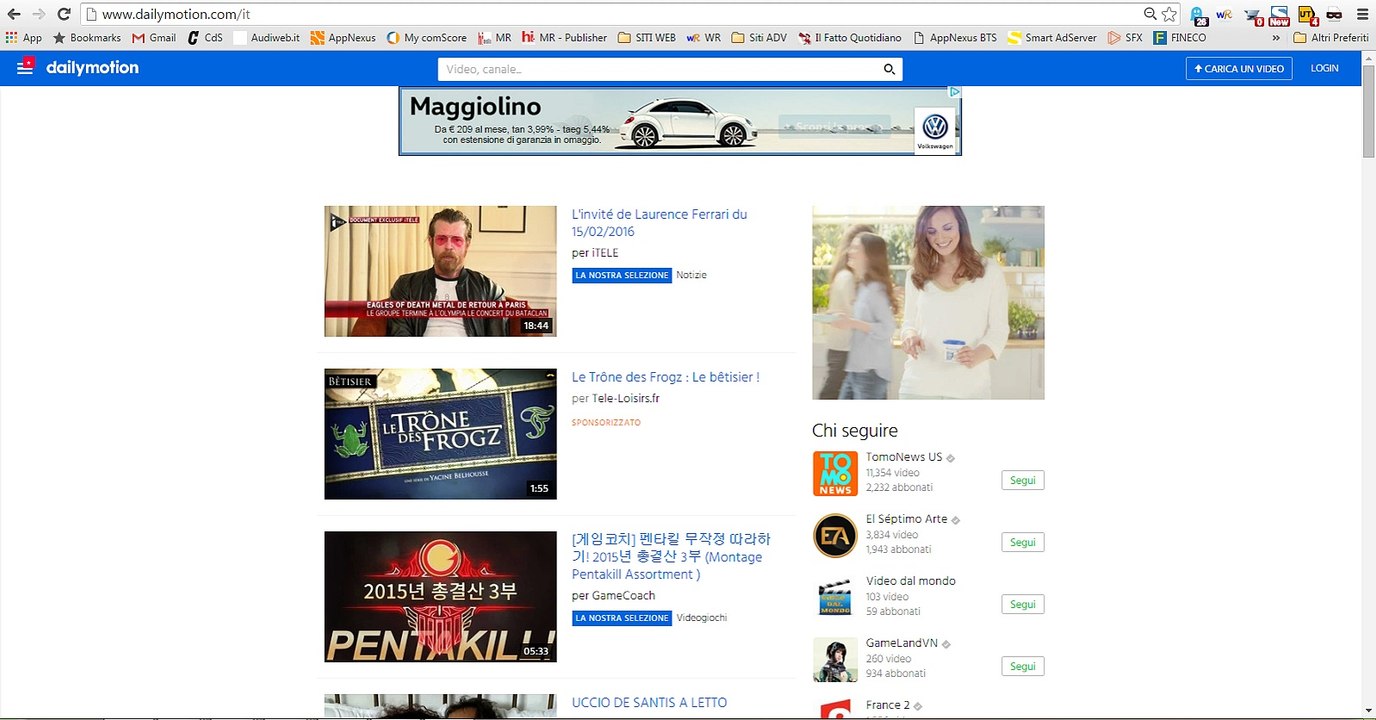Click the browser Forward arrow
Image resolution: width=1376 pixels, height=720 pixels.
pos(38,14)
